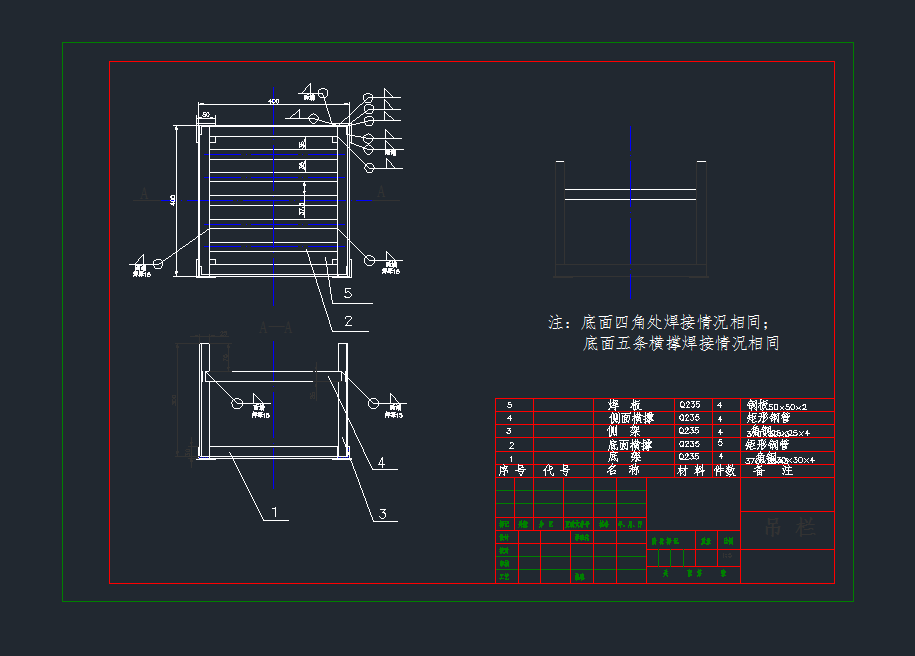This screenshot has width=915, height=656.
Task: Click the 50 dimension at top-left corner
Action: [206, 115]
